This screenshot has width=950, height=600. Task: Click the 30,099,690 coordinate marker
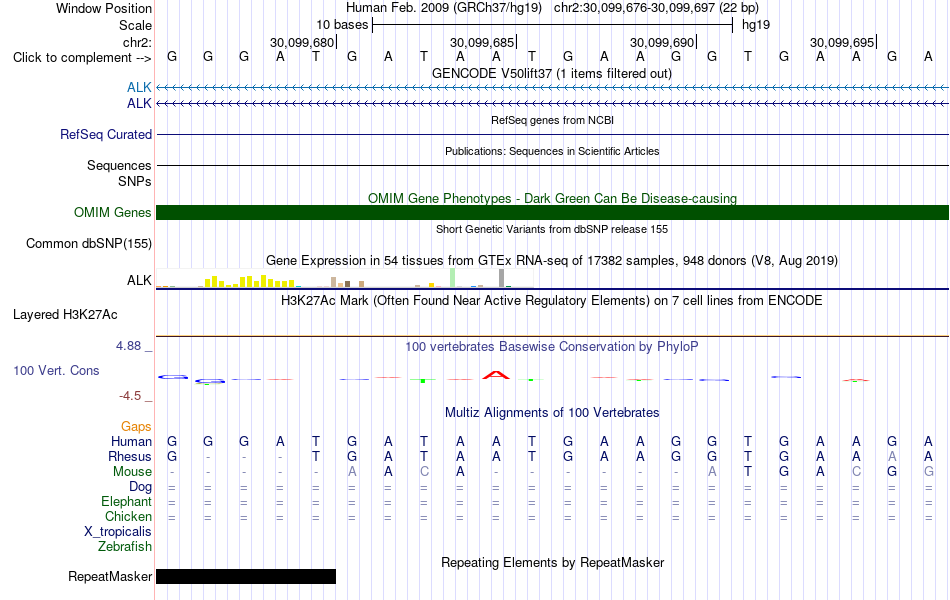click(x=662, y=42)
